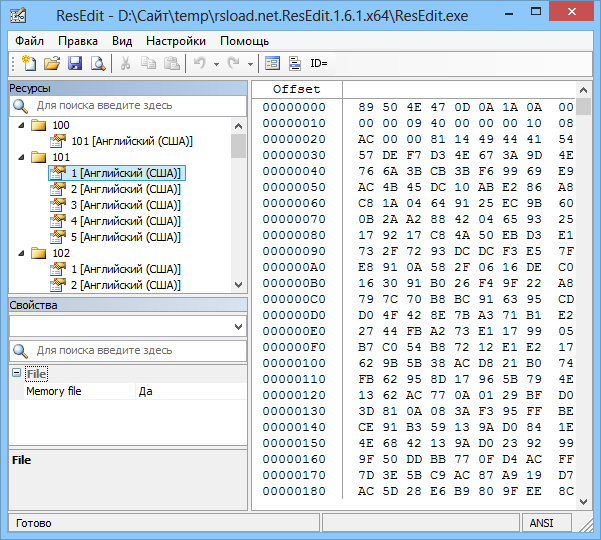Screen dimensions: 601x540
Task: Click offset 00000000 in hex view
Action: (x=294, y=107)
